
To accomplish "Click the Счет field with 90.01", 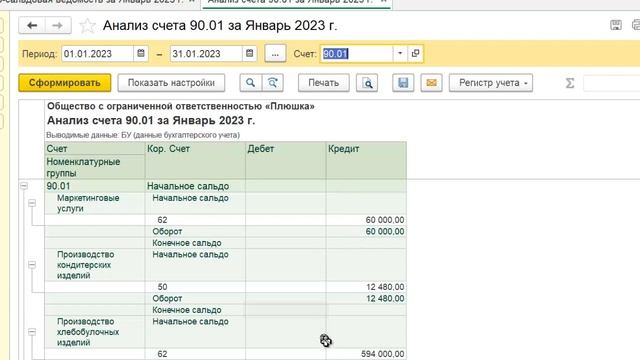I will tap(356, 54).
